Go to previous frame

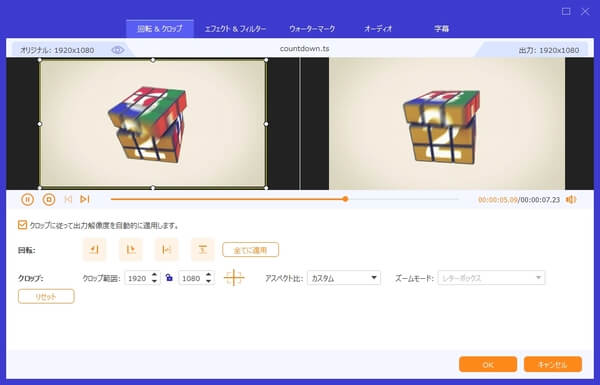pos(68,199)
